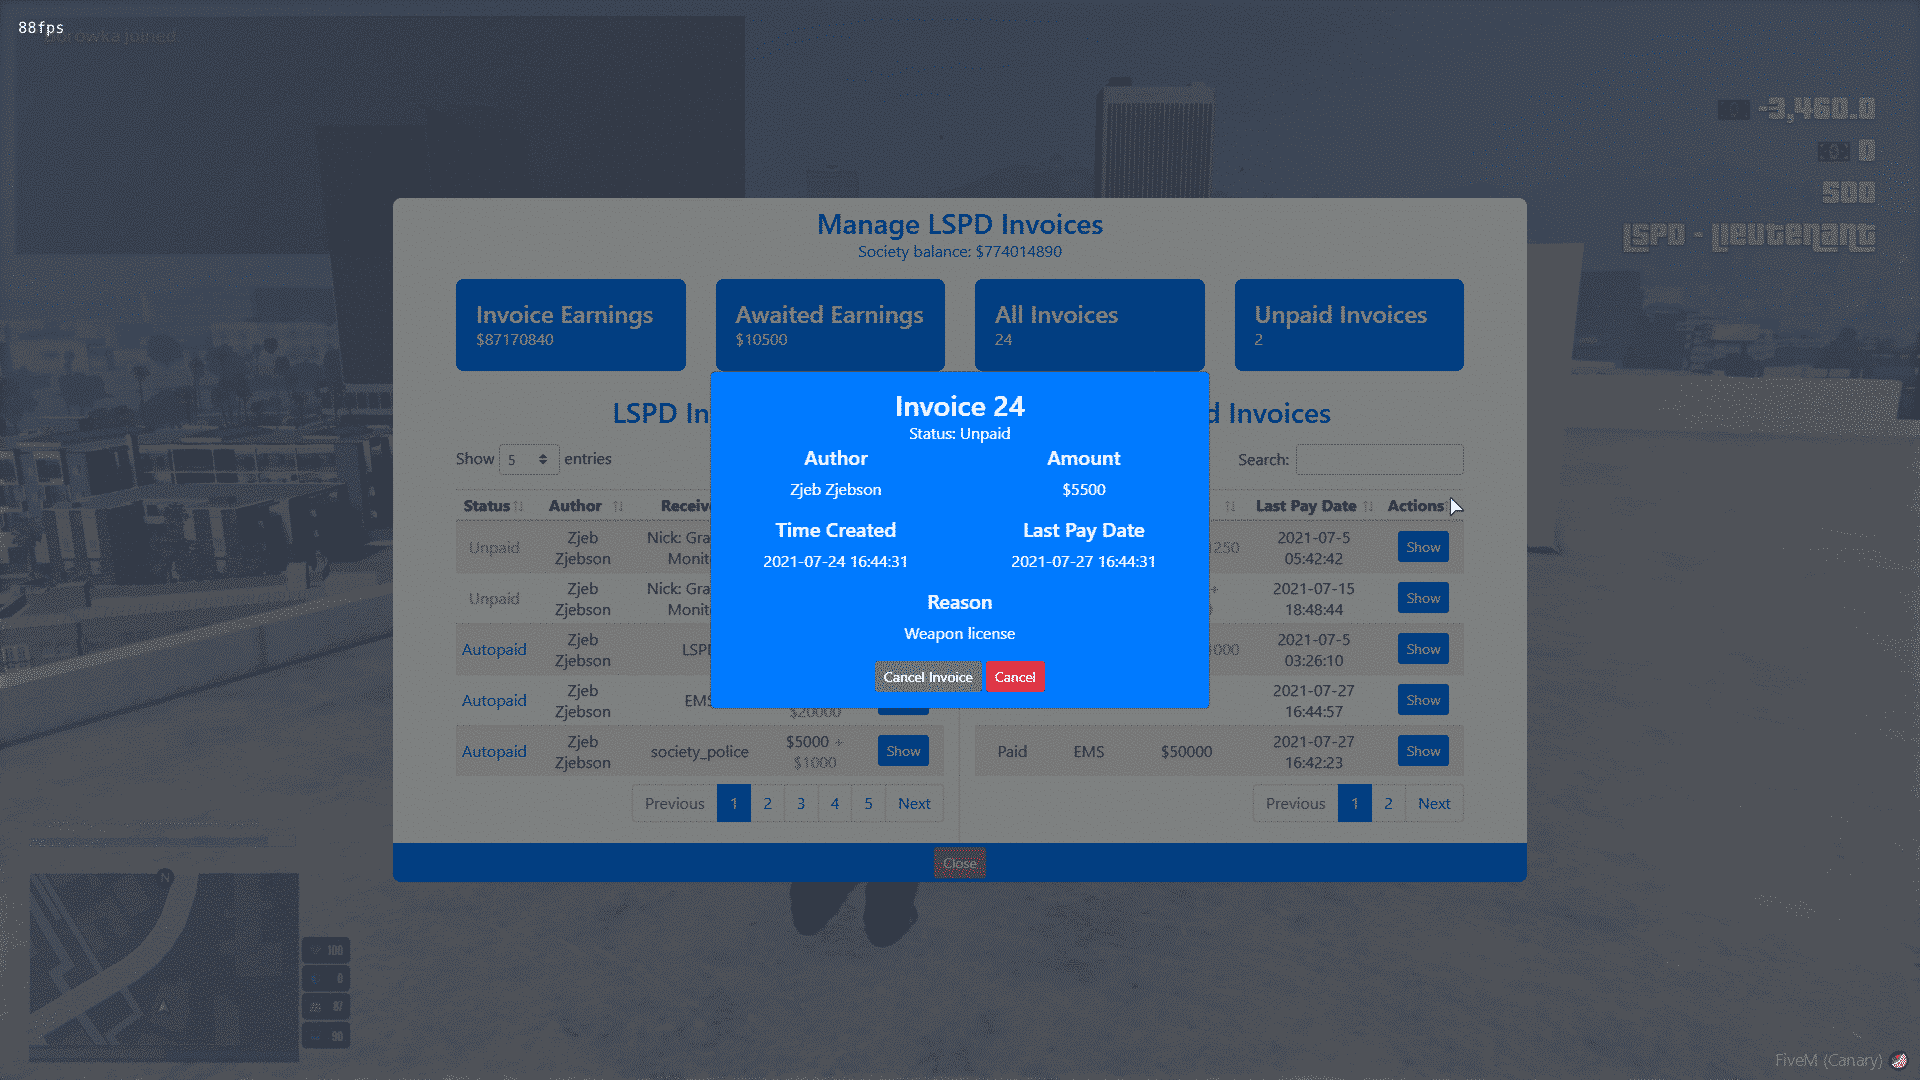The image size is (1920, 1080).
Task: Sort left table by Status column
Action: click(x=493, y=506)
